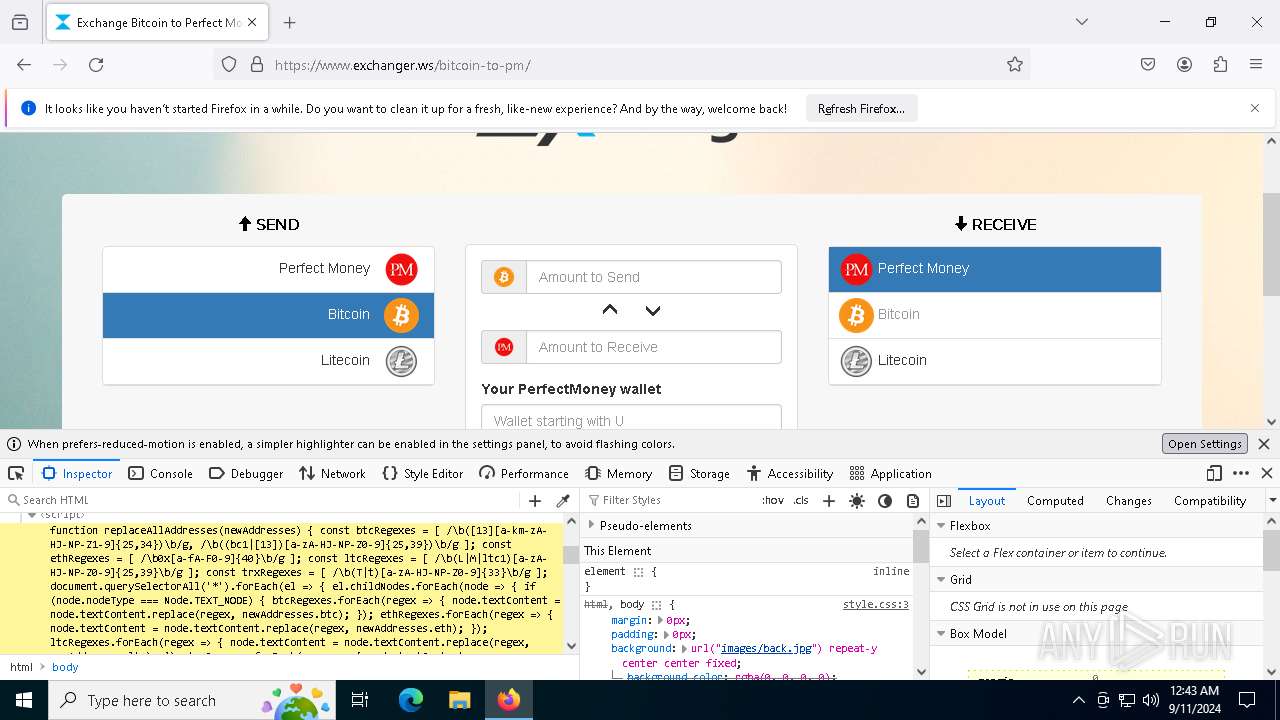This screenshot has width=1280, height=720.
Task: Toggle the :hov pseudo-class panel
Action: click(773, 500)
